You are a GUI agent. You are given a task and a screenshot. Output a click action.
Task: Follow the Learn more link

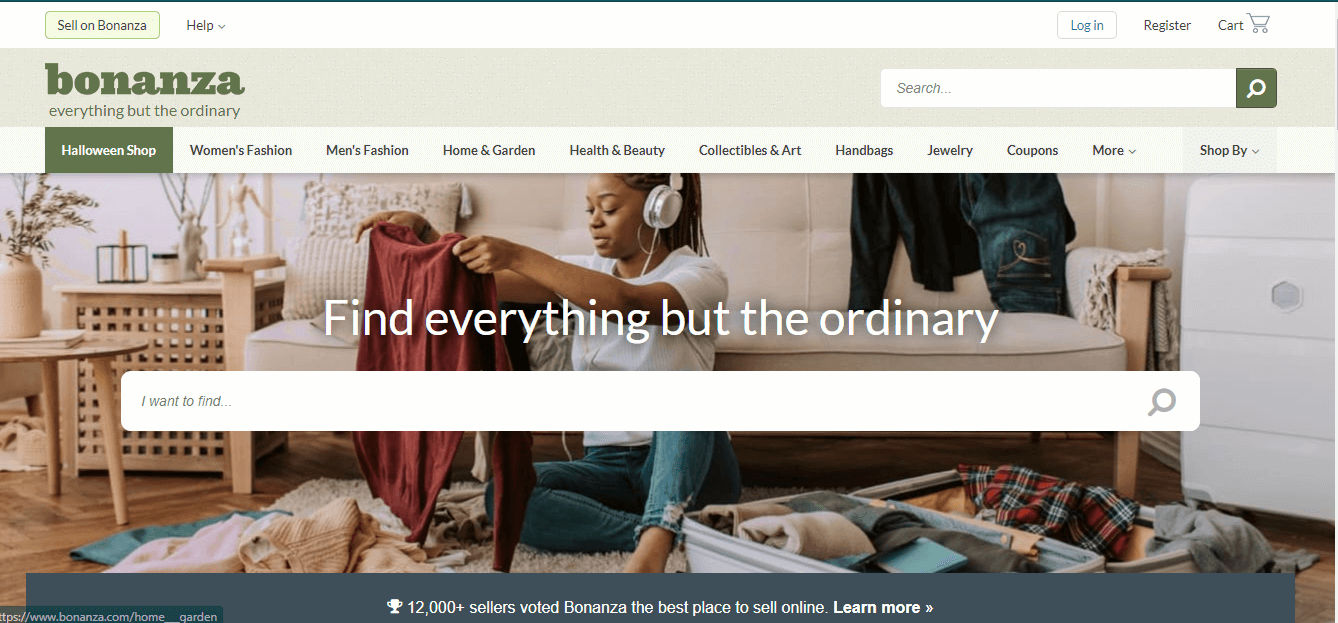click(883, 607)
